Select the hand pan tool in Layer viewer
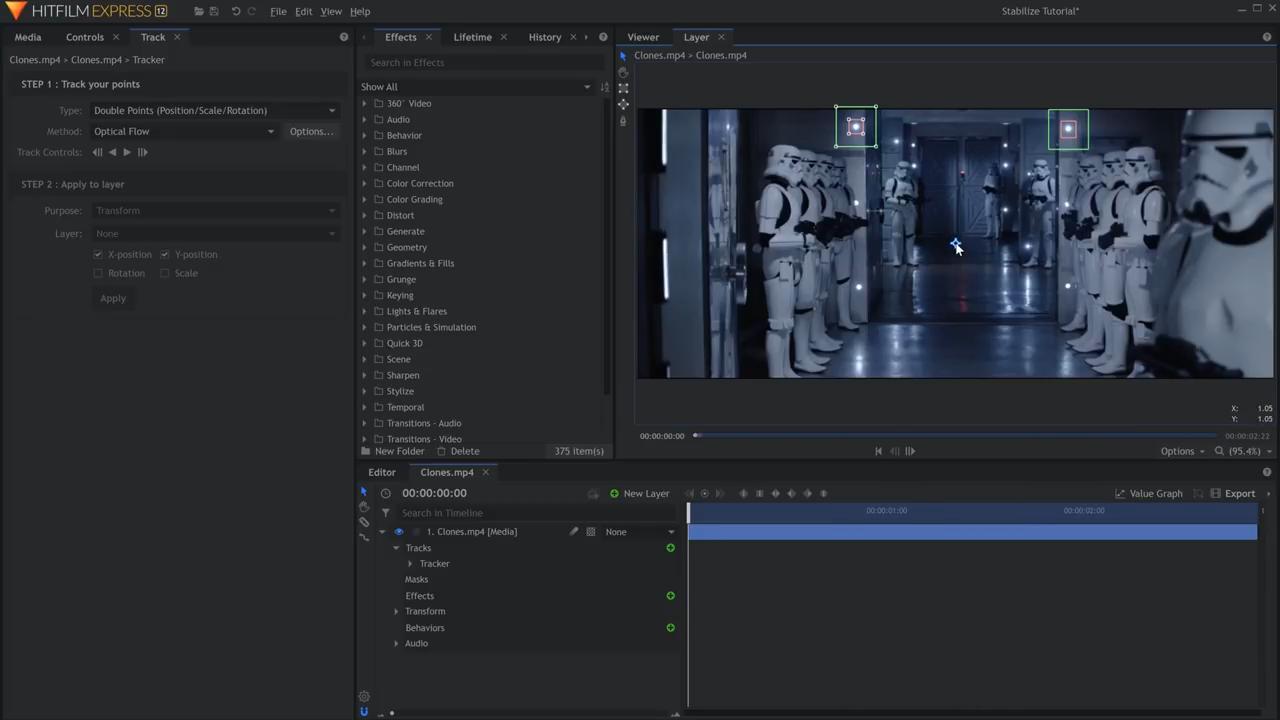The height and width of the screenshot is (720, 1280). [623, 72]
